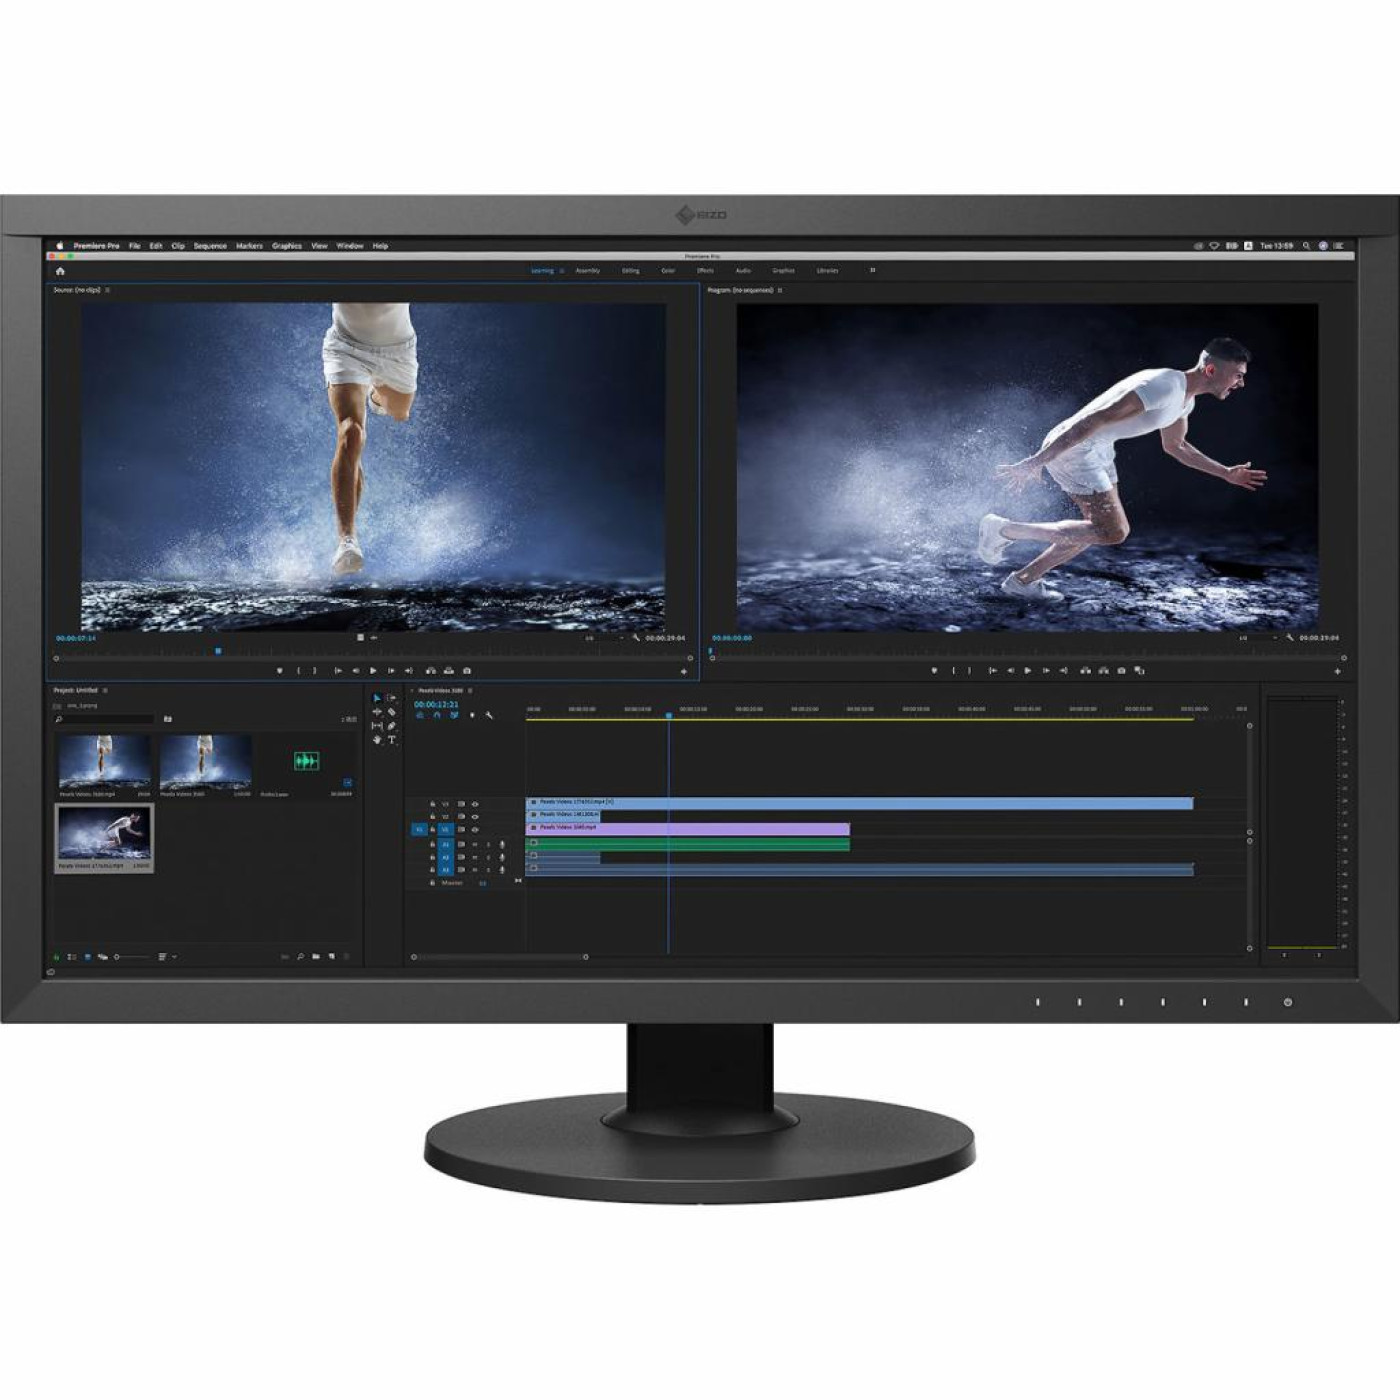Play the Program monitor video
Viewport: 1400px width, 1400px height.
pos(1027,671)
